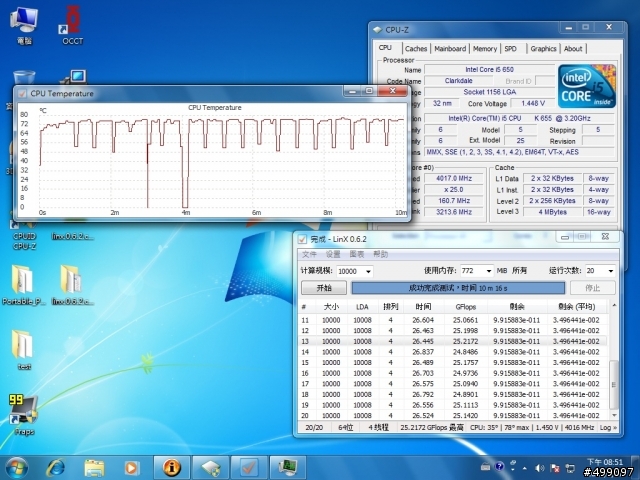This screenshot has height=480, width=640.
Task: Sort by the GFlops column header
Action: [465, 307]
